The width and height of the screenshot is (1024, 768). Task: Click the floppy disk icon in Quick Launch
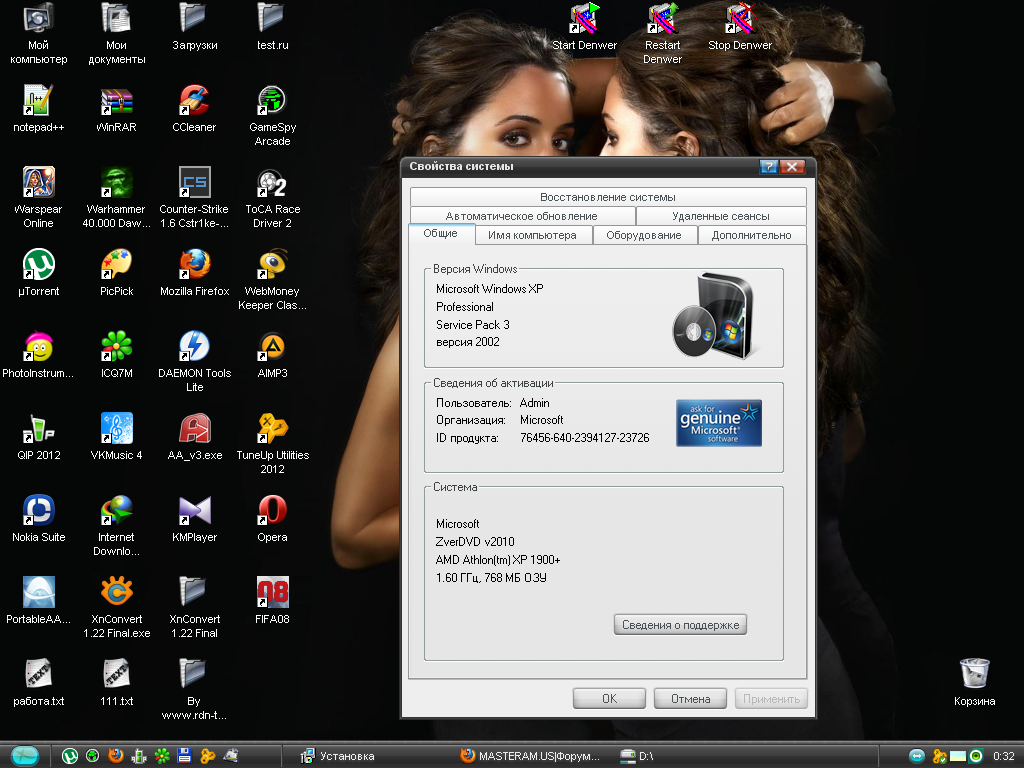[x=184, y=756]
